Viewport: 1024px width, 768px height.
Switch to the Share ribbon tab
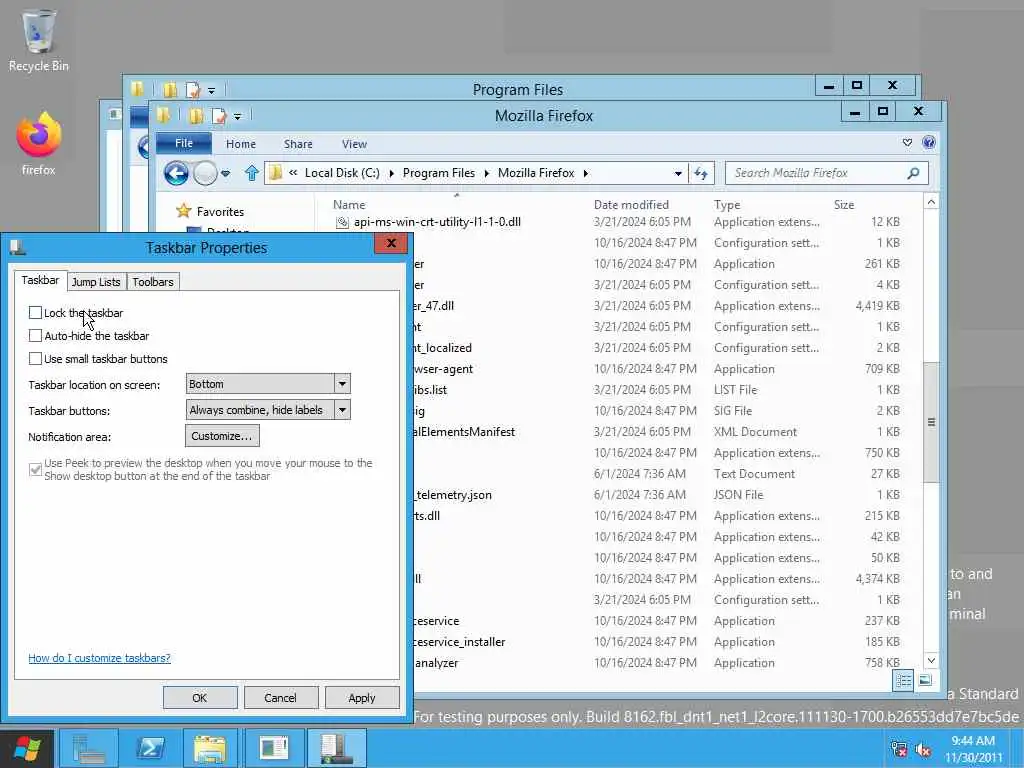(x=298, y=144)
